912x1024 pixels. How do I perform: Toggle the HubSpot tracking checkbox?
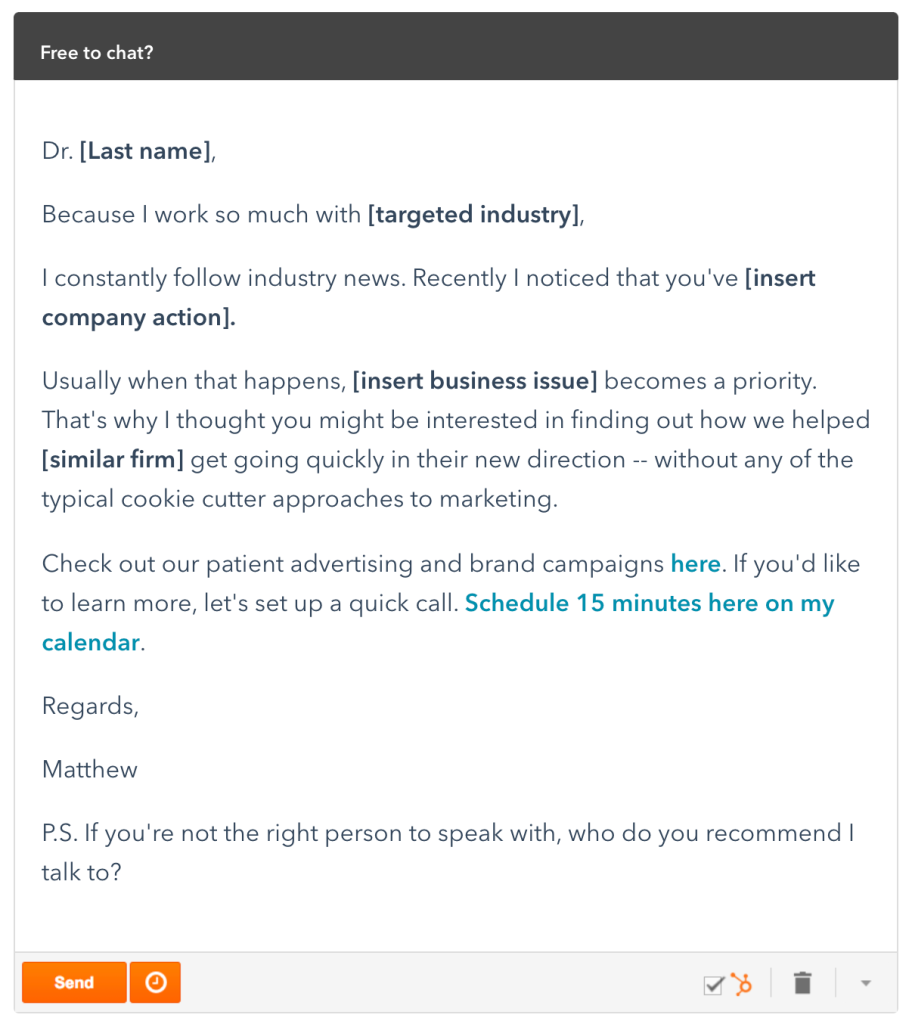tap(713, 985)
